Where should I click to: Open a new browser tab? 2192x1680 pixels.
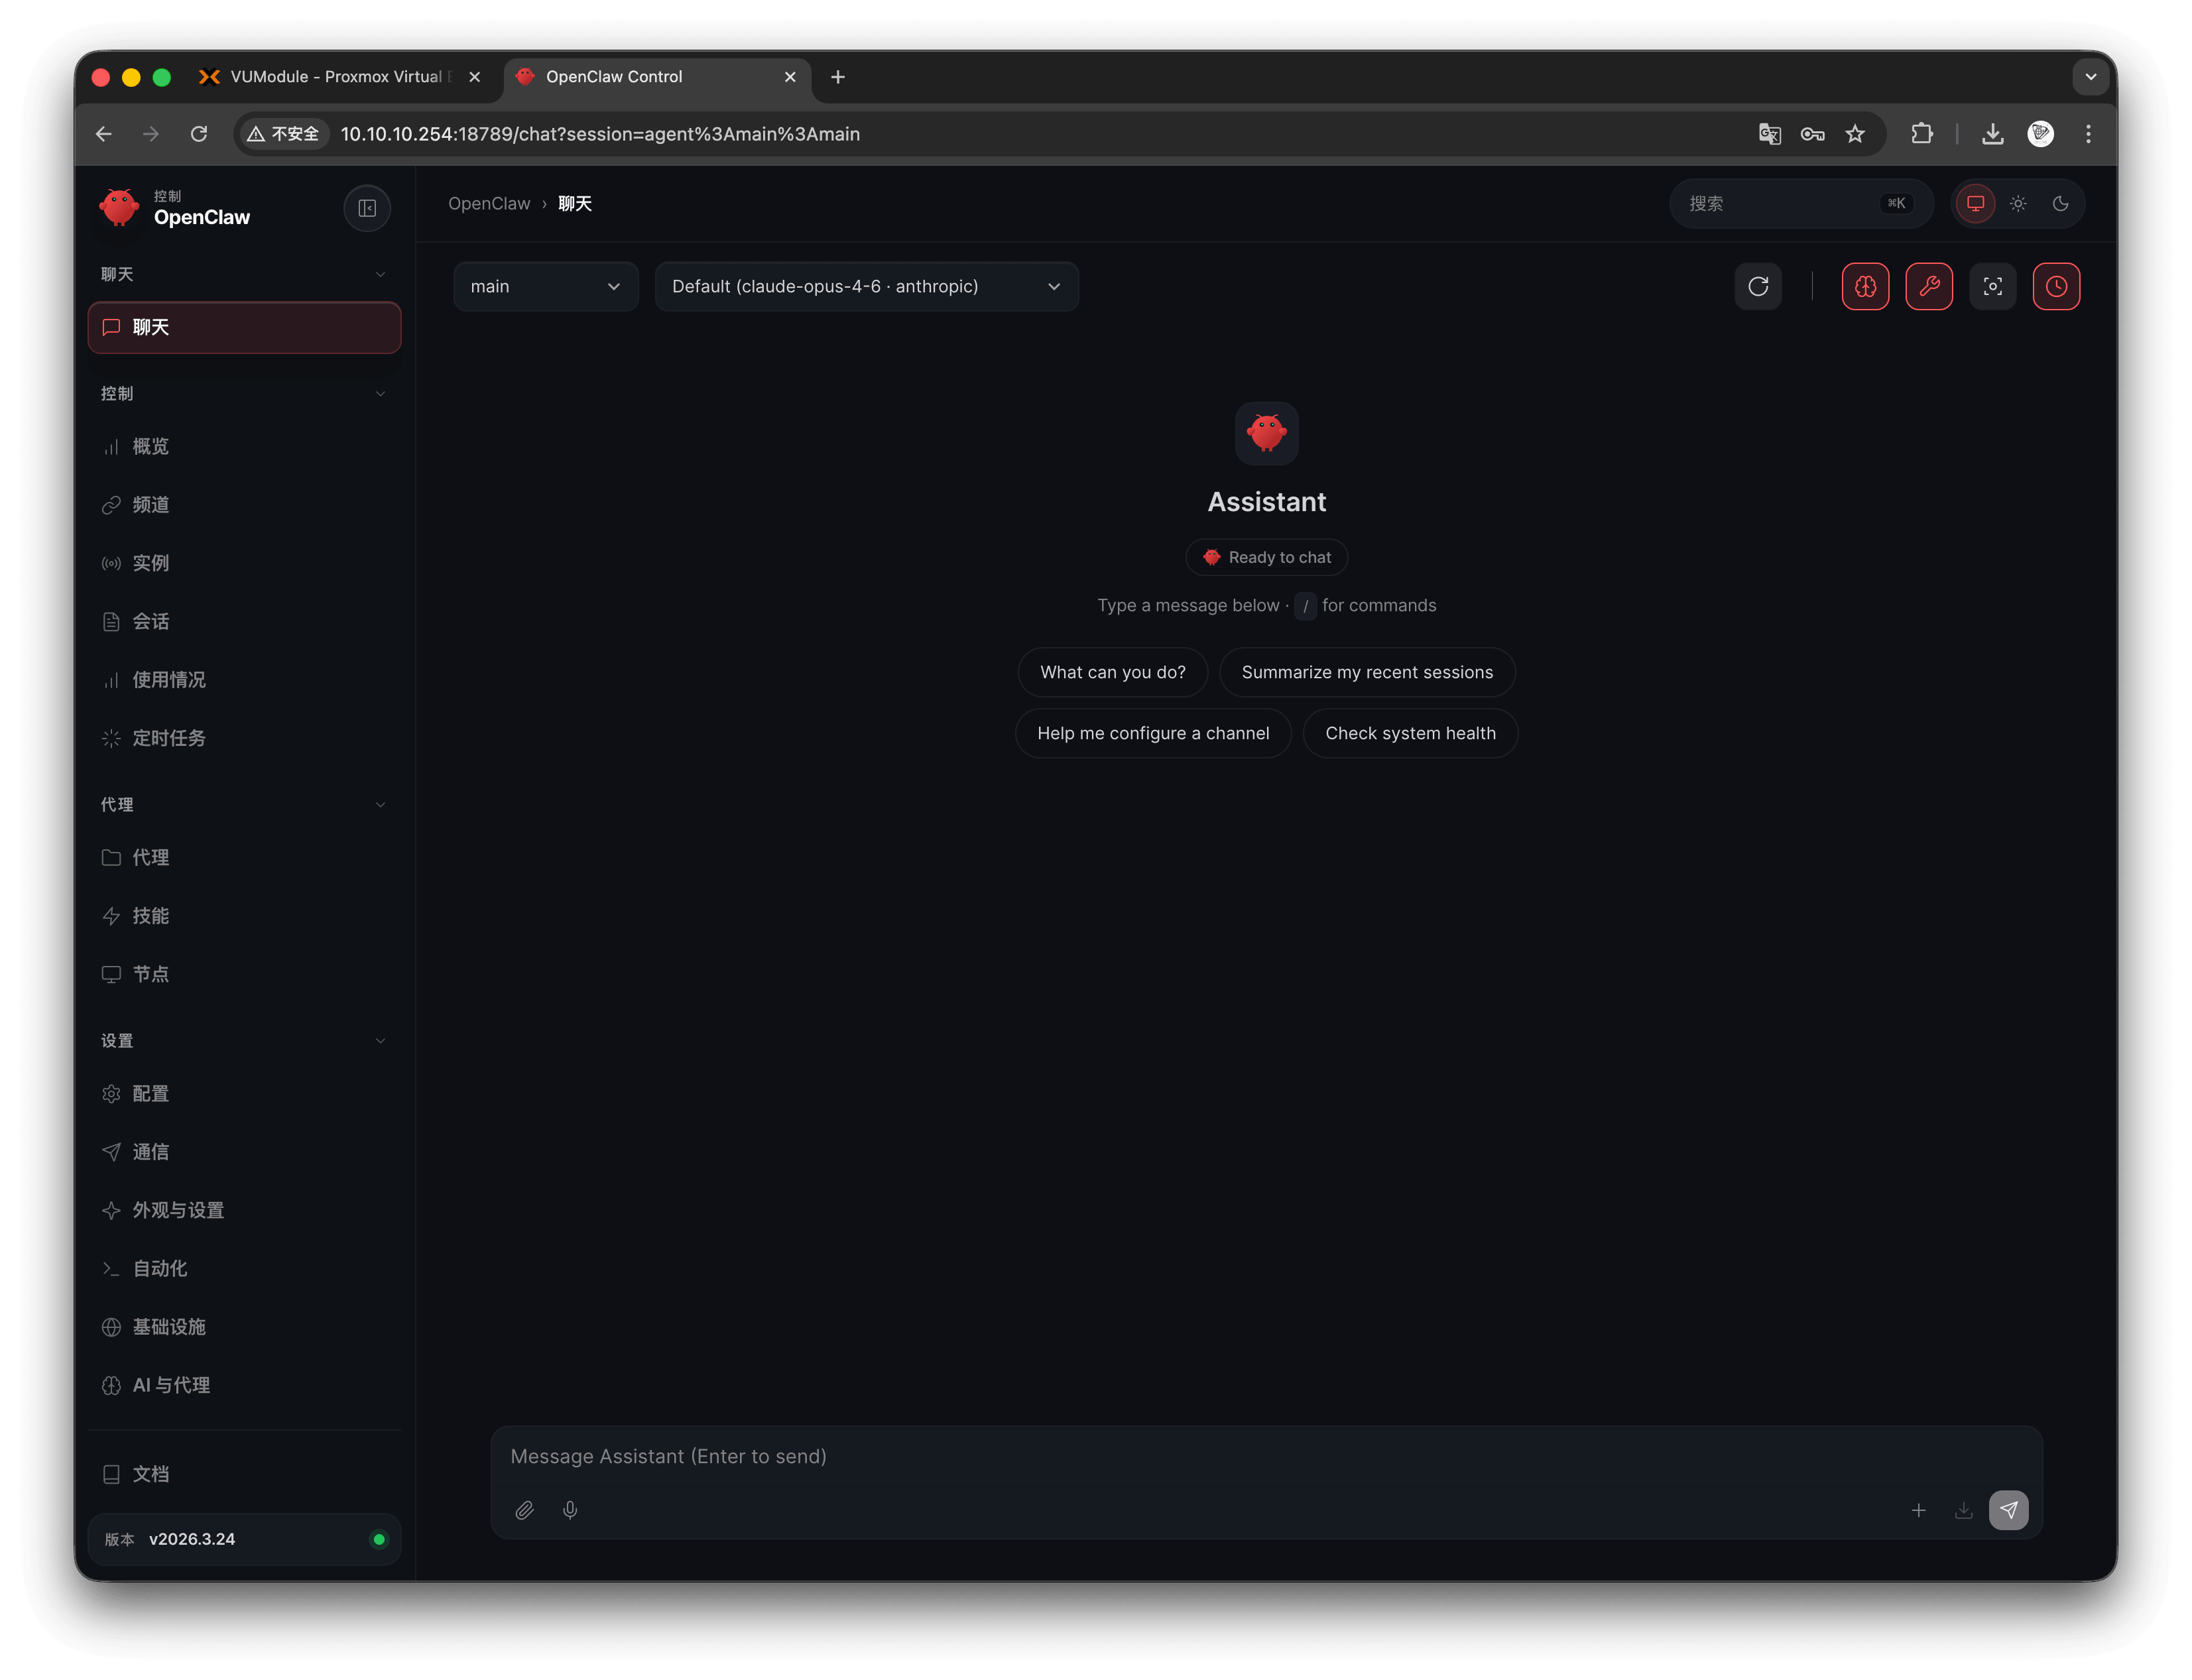(838, 77)
